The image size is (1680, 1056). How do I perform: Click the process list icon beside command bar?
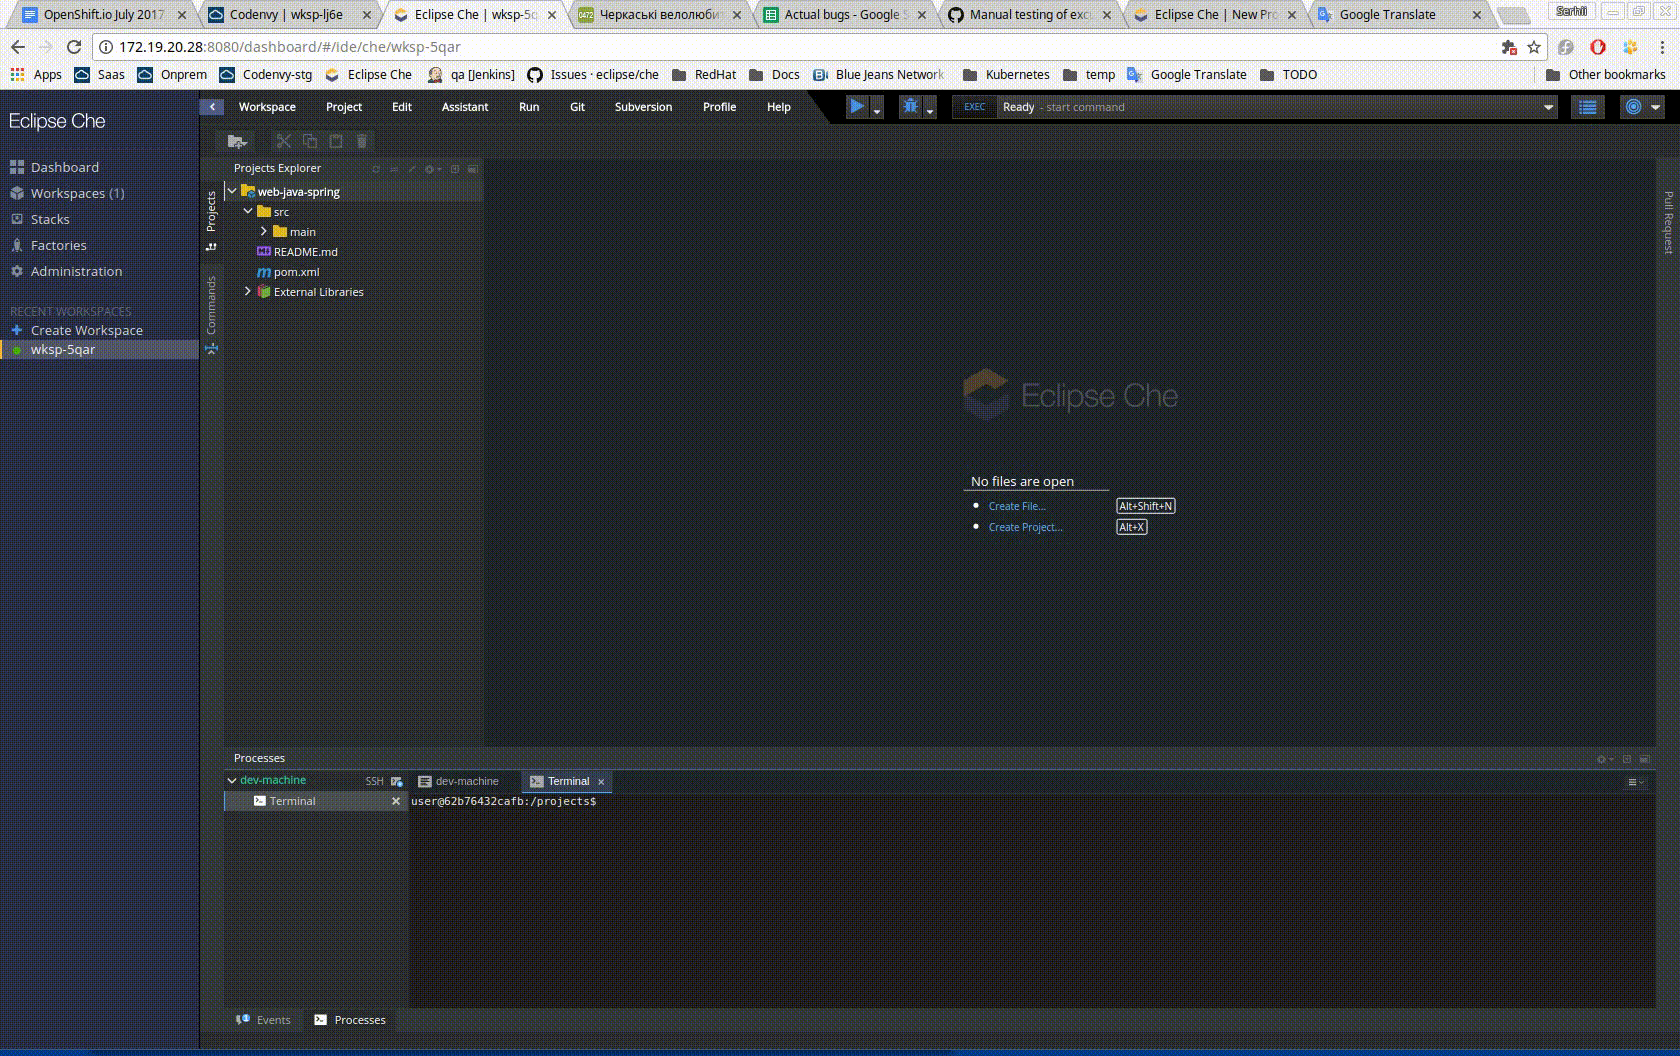pyautogui.click(x=1588, y=107)
